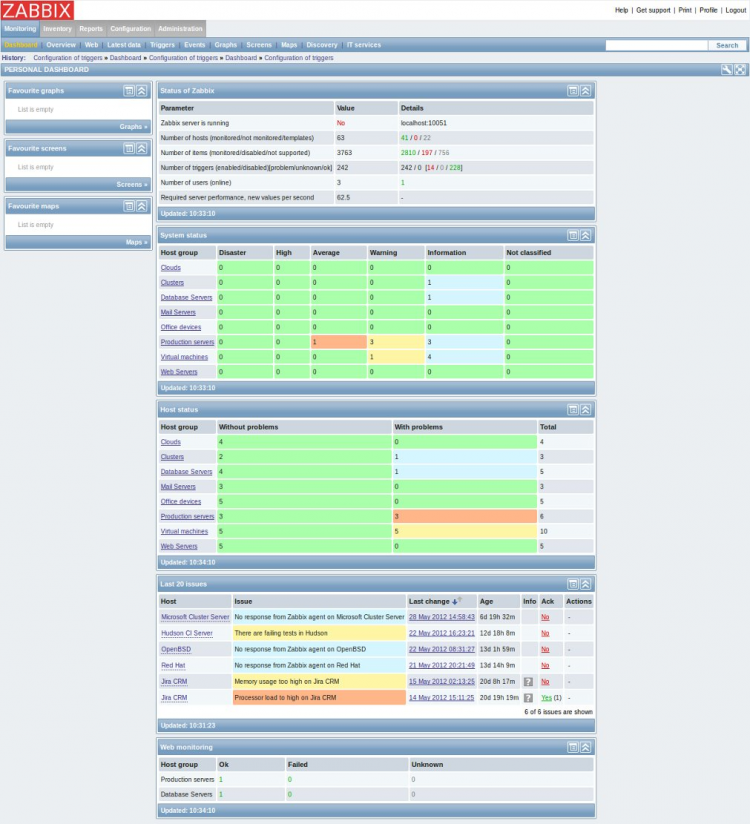Click Ack 'Yes' for Processor load issue
The width and height of the screenshot is (750, 824).
click(547, 698)
